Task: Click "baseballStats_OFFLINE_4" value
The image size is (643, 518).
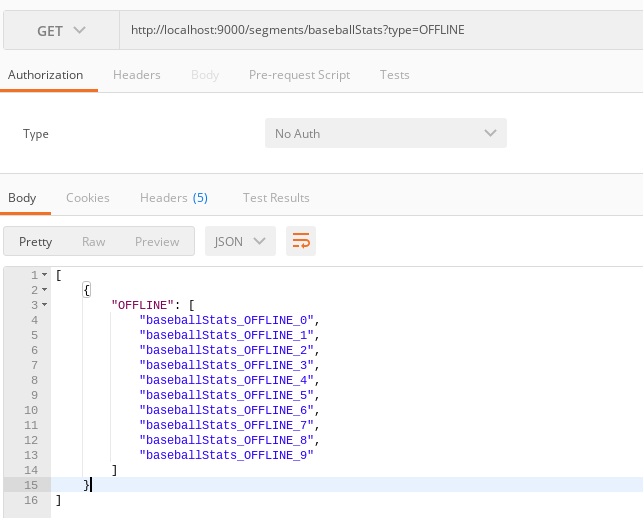Action: [226, 380]
